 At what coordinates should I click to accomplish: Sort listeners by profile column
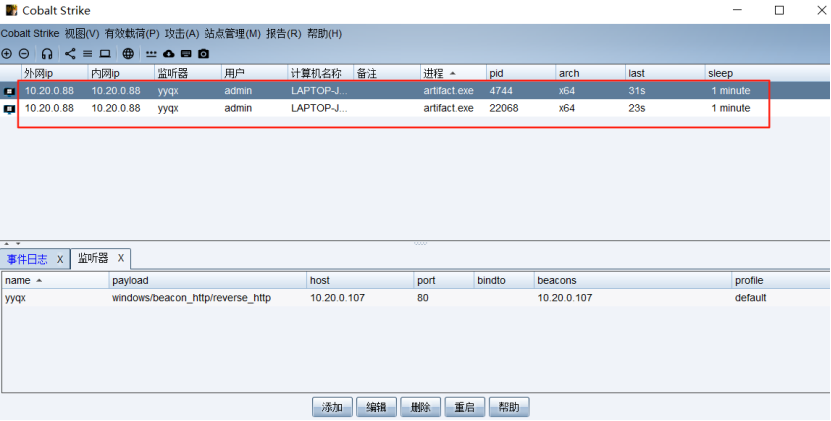coord(781,280)
